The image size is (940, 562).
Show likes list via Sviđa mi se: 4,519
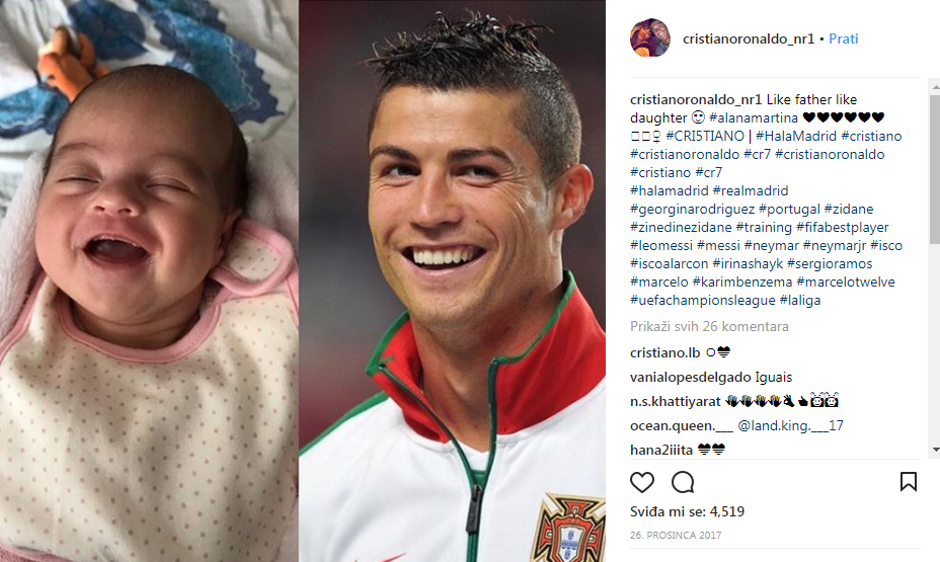[687, 512]
